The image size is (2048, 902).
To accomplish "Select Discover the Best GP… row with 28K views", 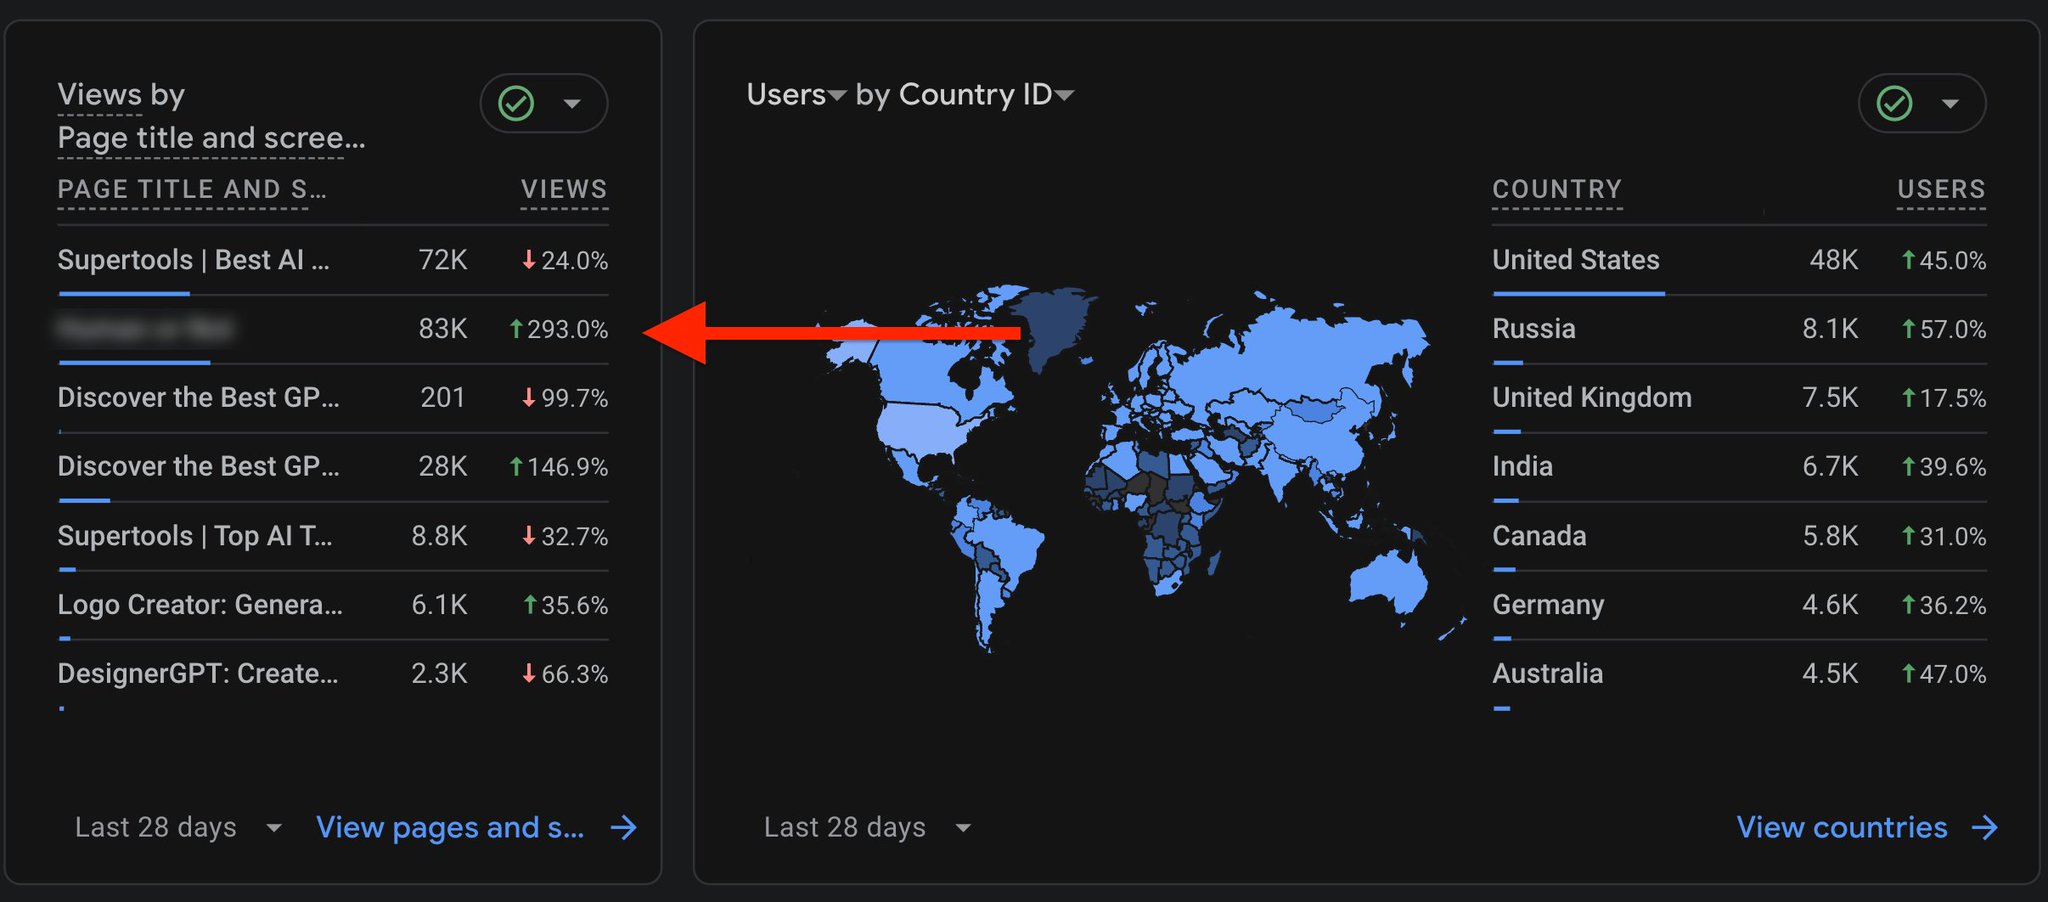I will [333, 468].
